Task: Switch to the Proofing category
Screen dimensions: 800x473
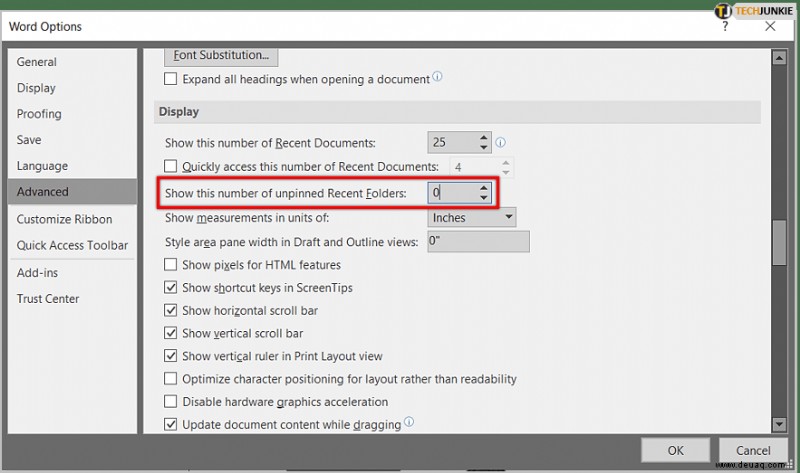Action: coord(72,114)
